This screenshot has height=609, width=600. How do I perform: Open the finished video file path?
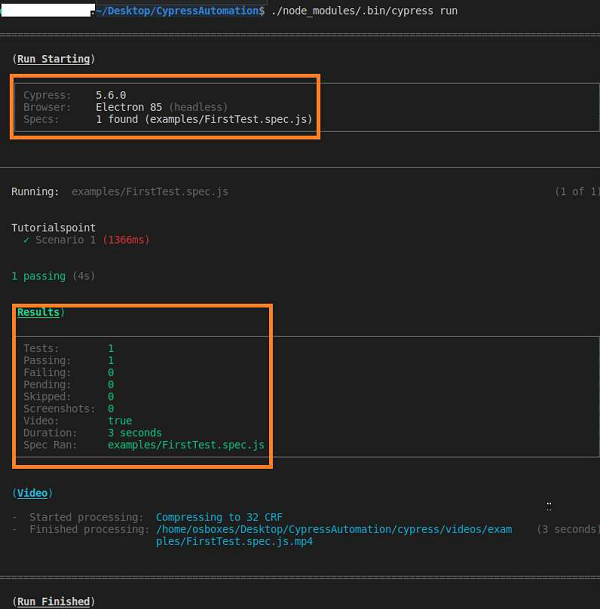334,529
